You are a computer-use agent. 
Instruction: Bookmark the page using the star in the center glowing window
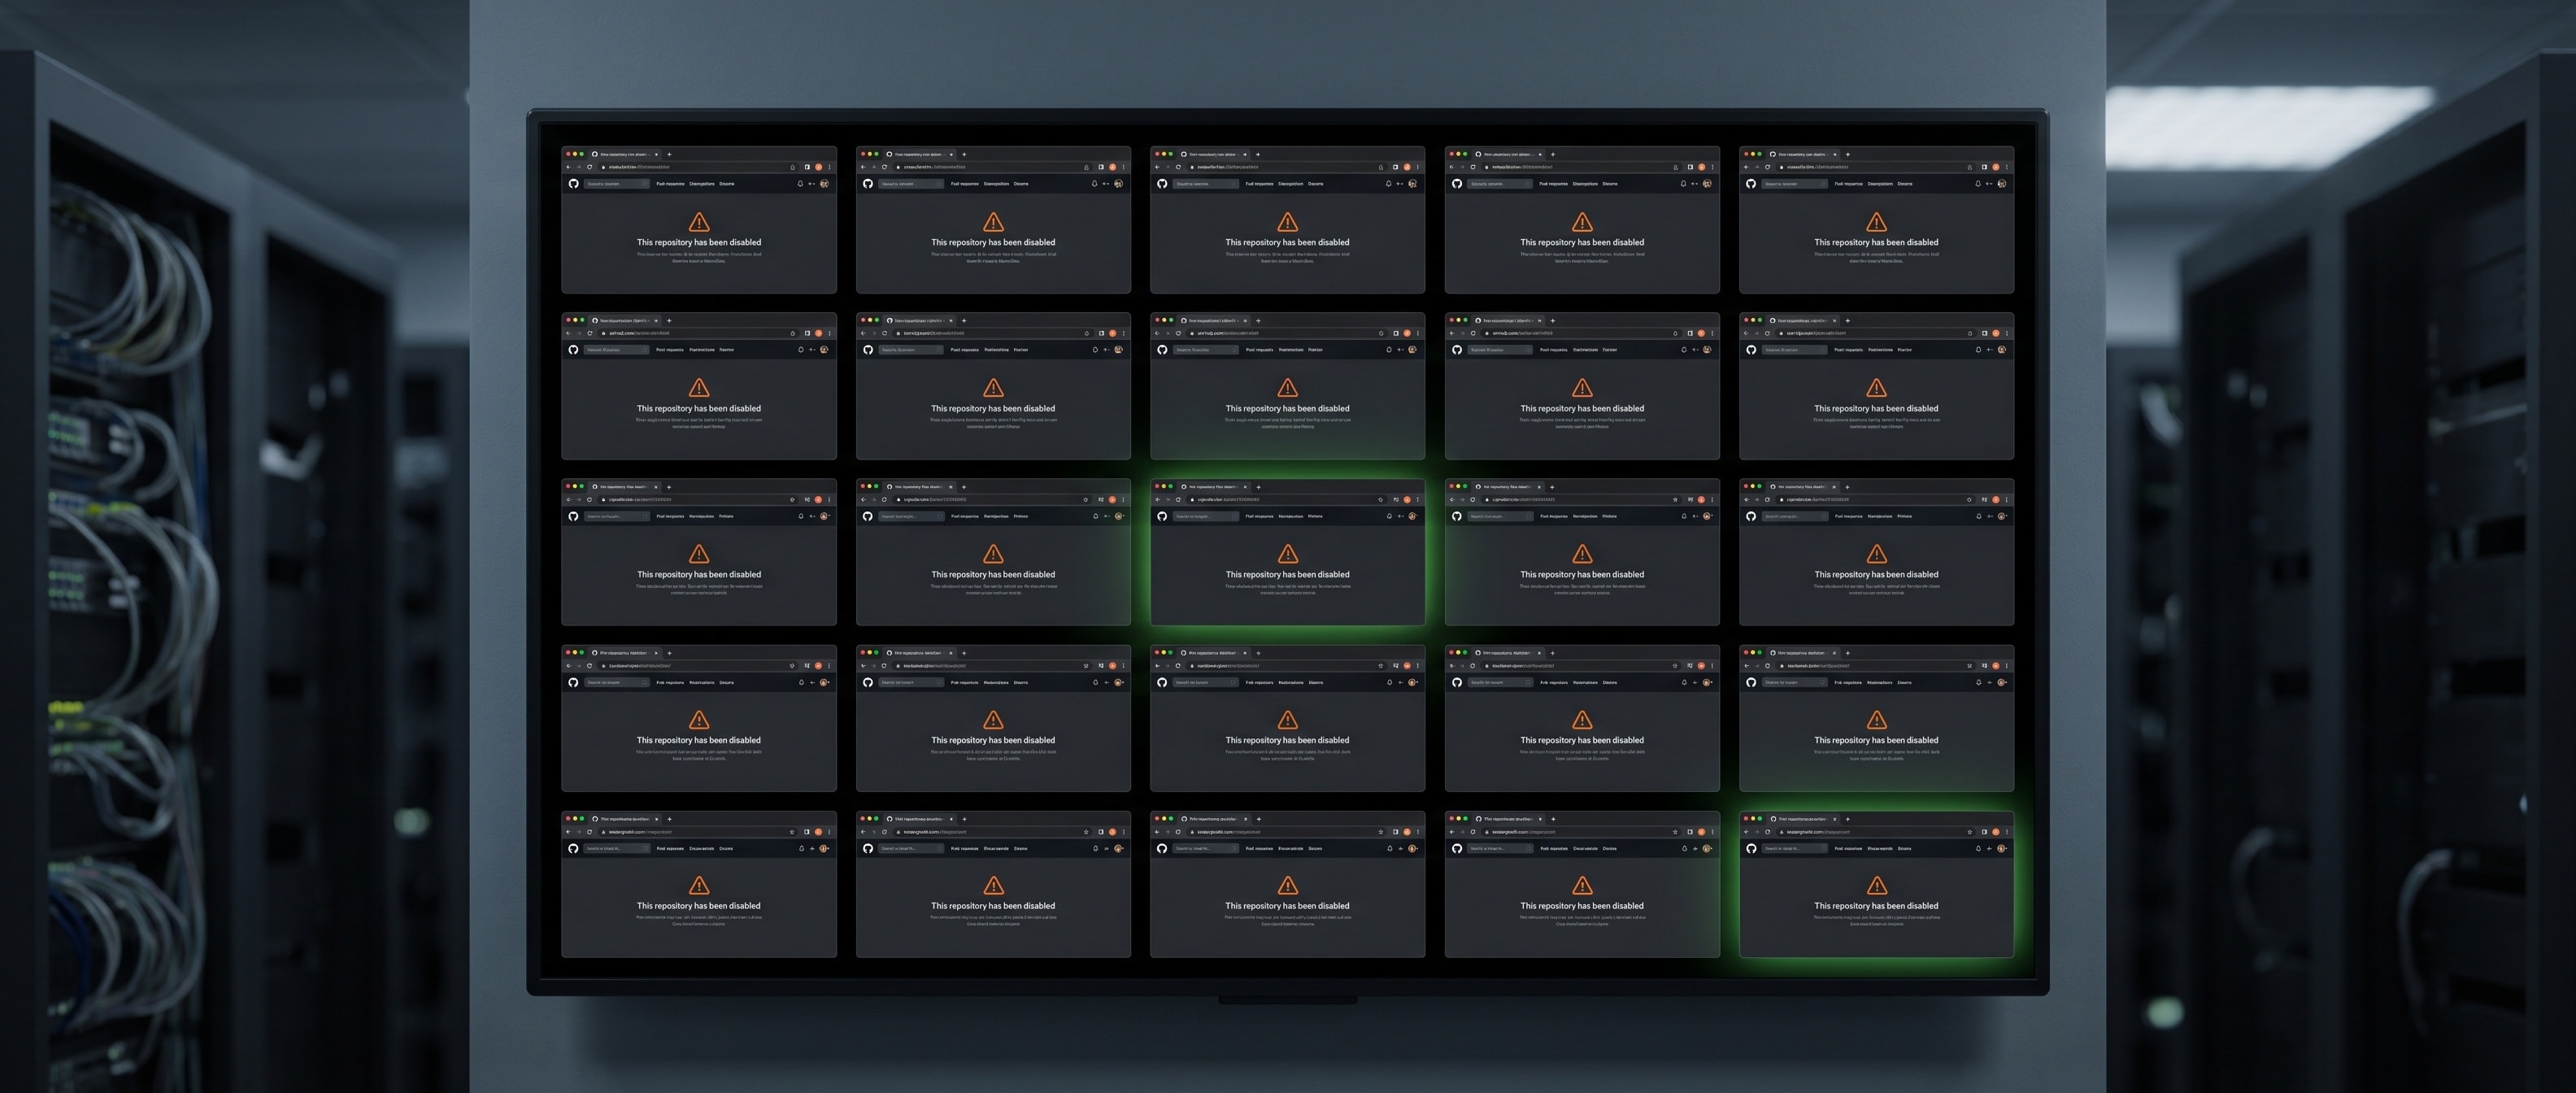pyautogui.click(x=1381, y=500)
